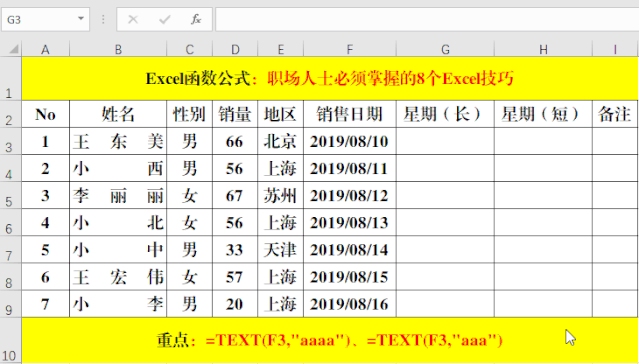Click into the formula bar input
Image resolution: width=639 pixels, height=364 pixels.
pyautogui.click(x=427, y=19)
